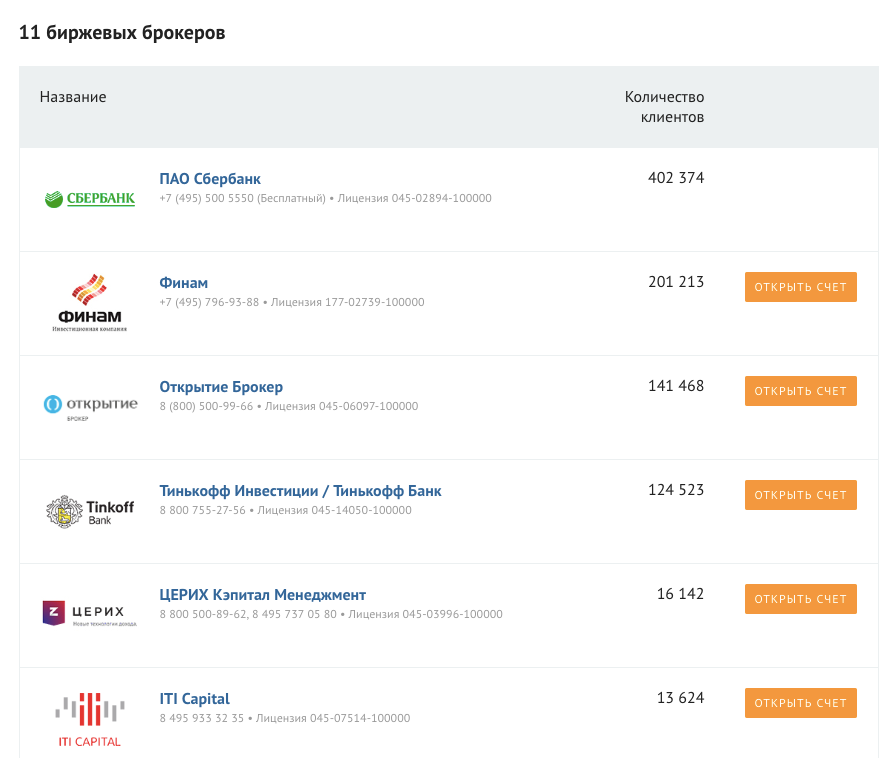This screenshot has width=880, height=758.
Task: Open the ITI Capital broker link
Action: [x=195, y=699]
